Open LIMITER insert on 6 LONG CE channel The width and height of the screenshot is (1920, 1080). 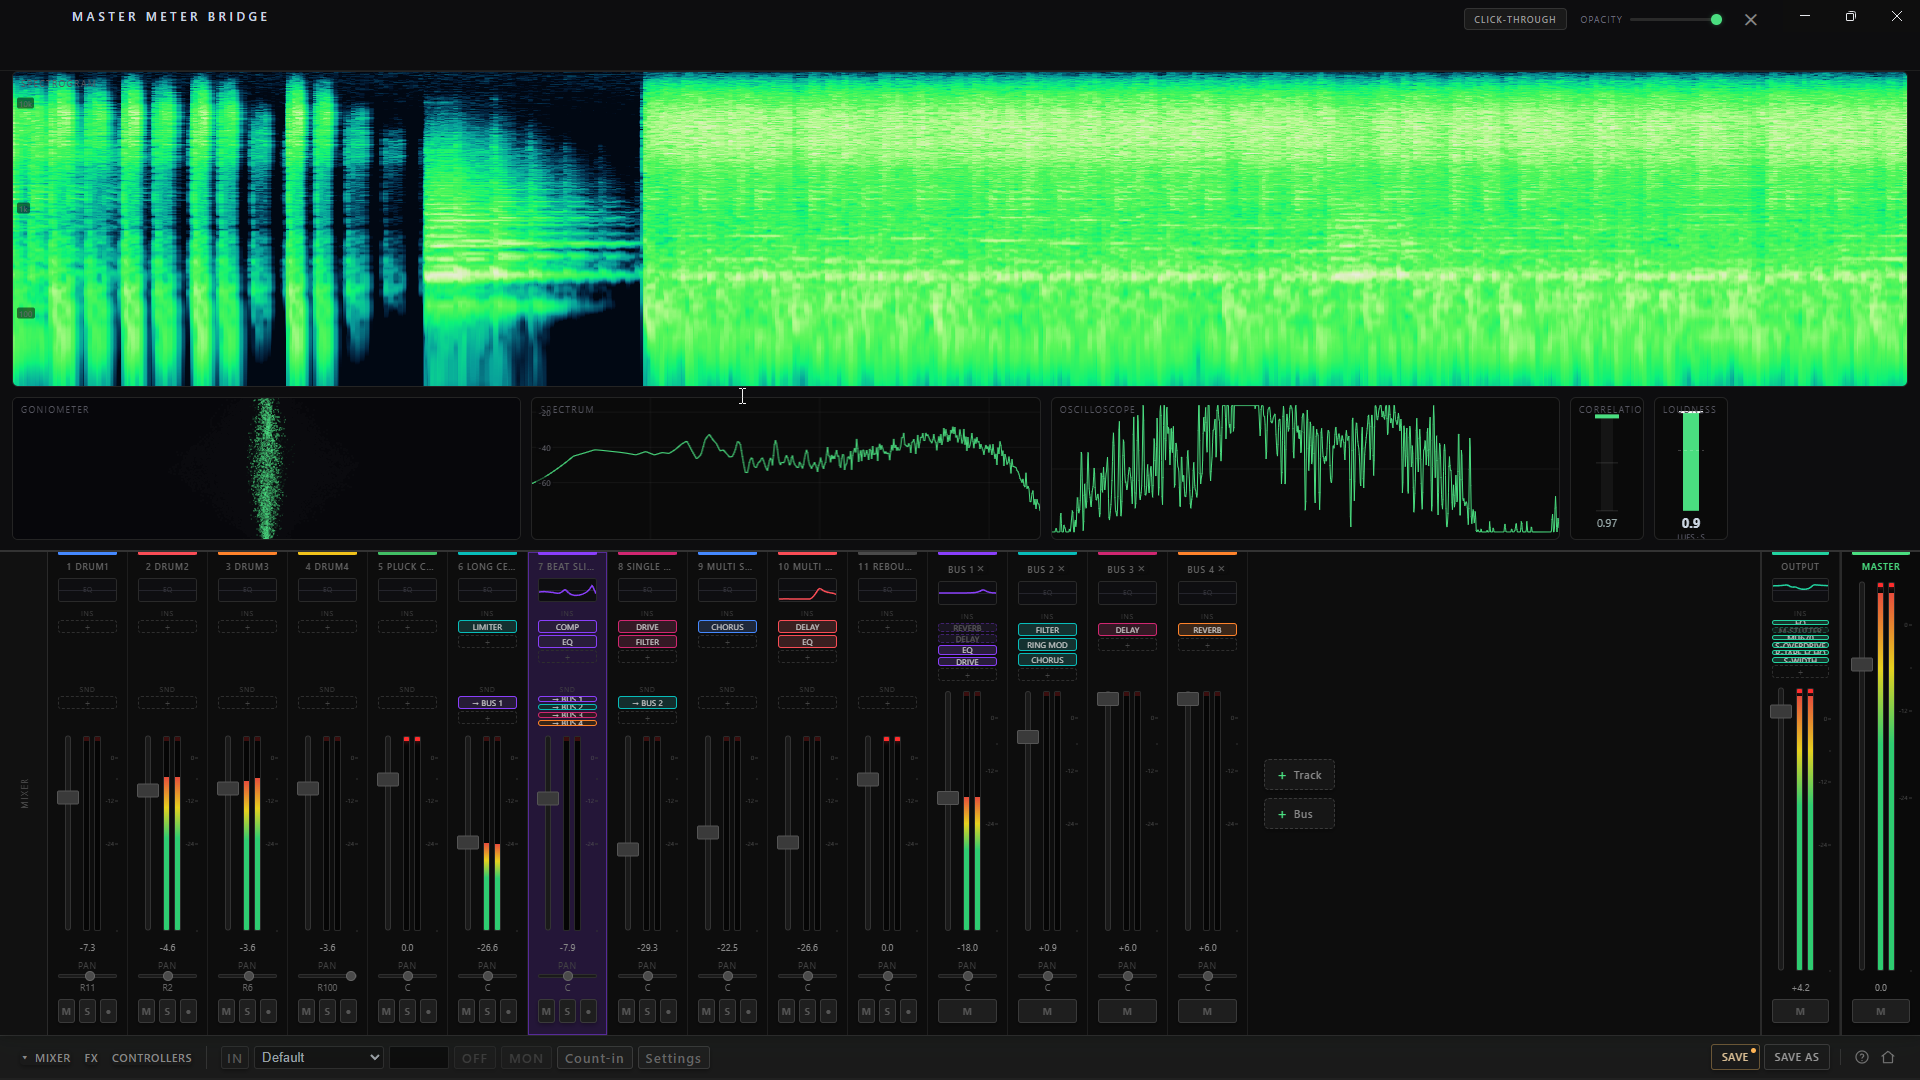[x=487, y=627]
